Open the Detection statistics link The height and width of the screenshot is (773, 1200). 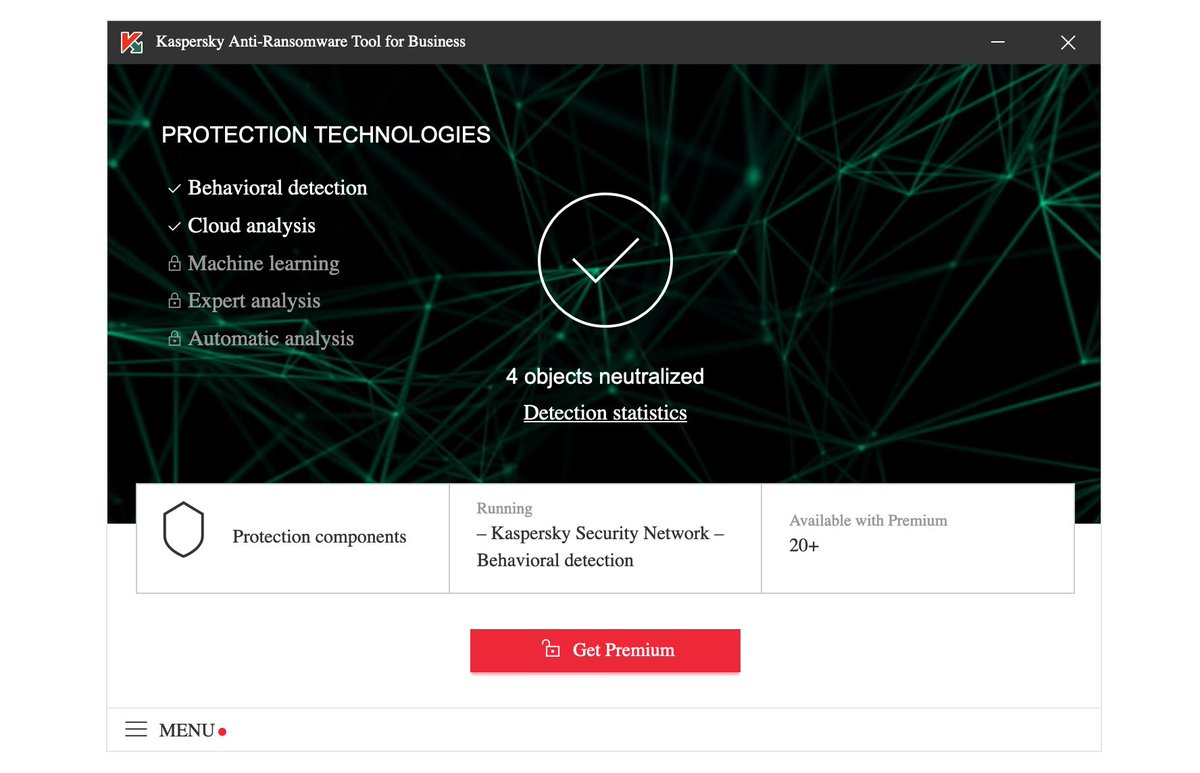pyautogui.click(x=605, y=413)
